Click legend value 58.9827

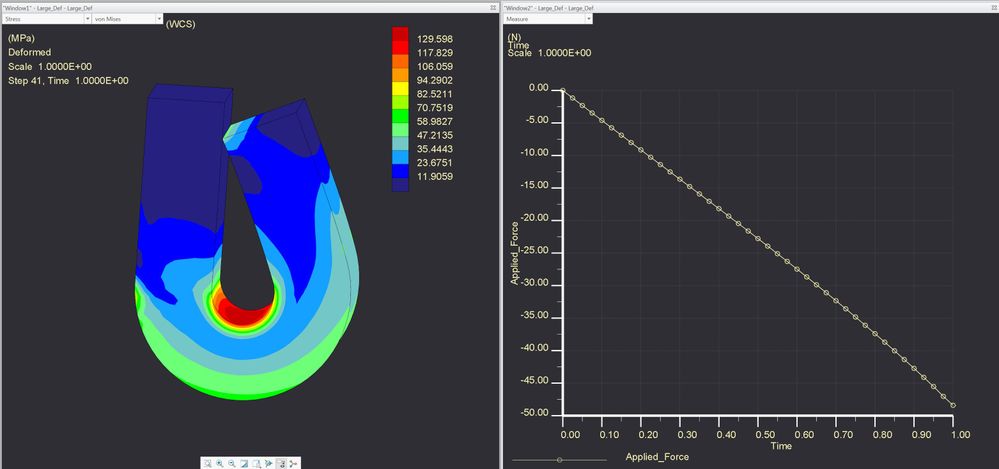pyautogui.click(x=434, y=121)
